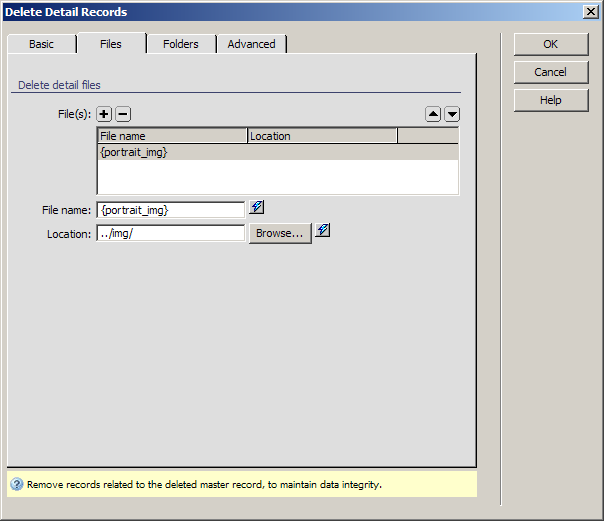This screenshot has width=604, height=521.
Task: Open dynamic data picker beside File name field
Action: click(257, 208)
